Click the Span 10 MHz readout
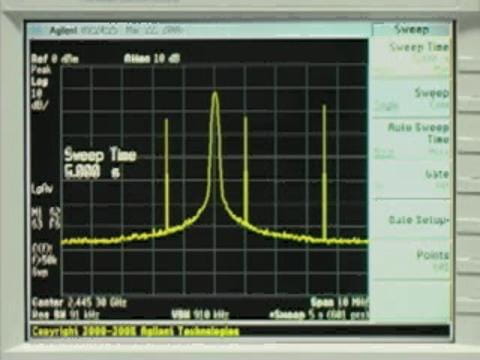 (x=339, y=302)
